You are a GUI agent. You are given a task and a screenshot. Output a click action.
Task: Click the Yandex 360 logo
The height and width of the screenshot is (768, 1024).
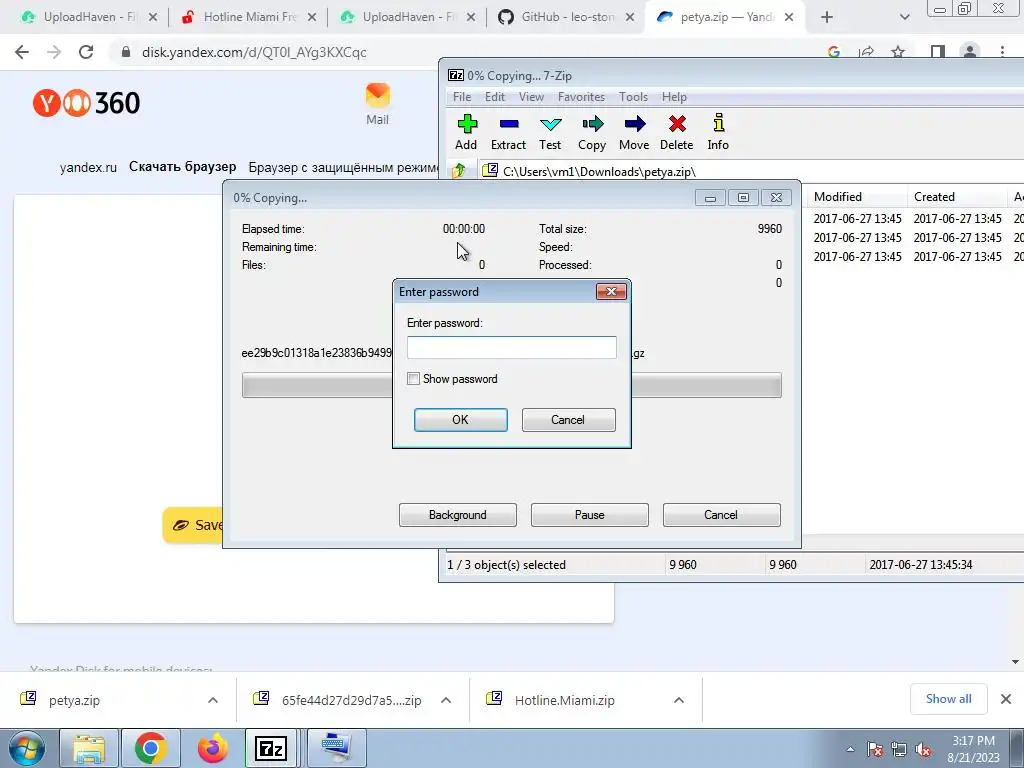(x=86, y=103)
